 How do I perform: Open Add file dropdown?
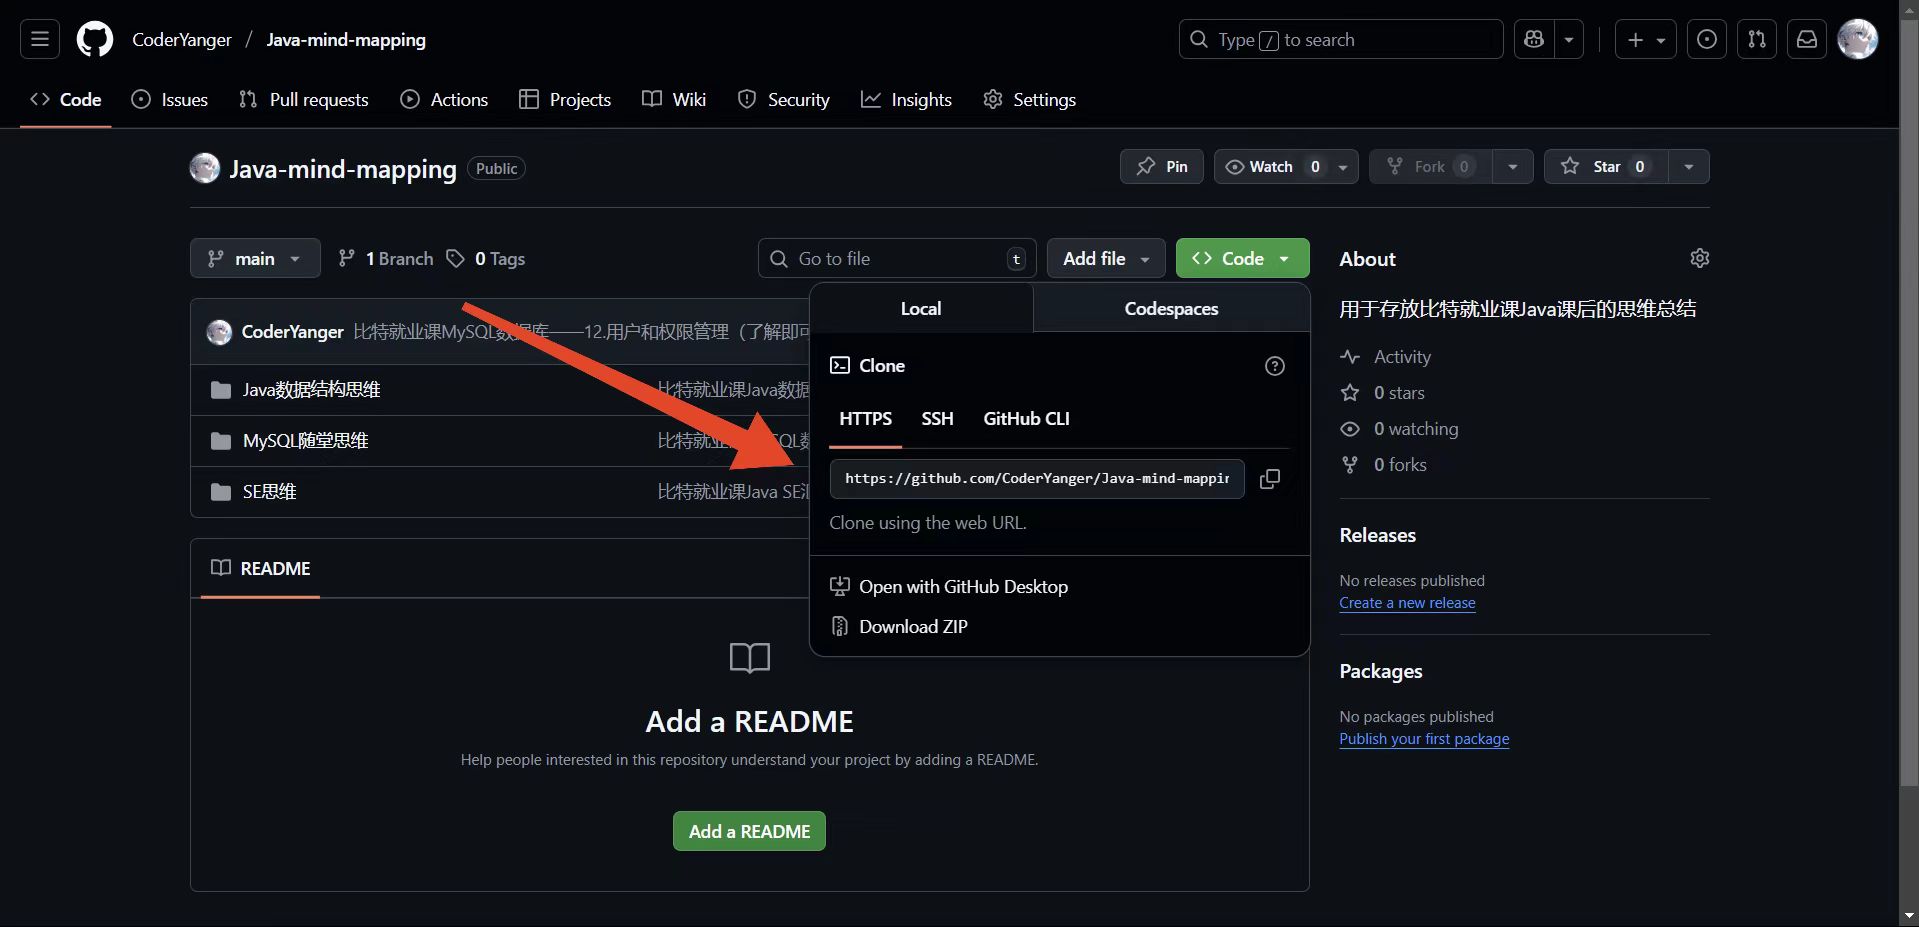point(1106,258)
